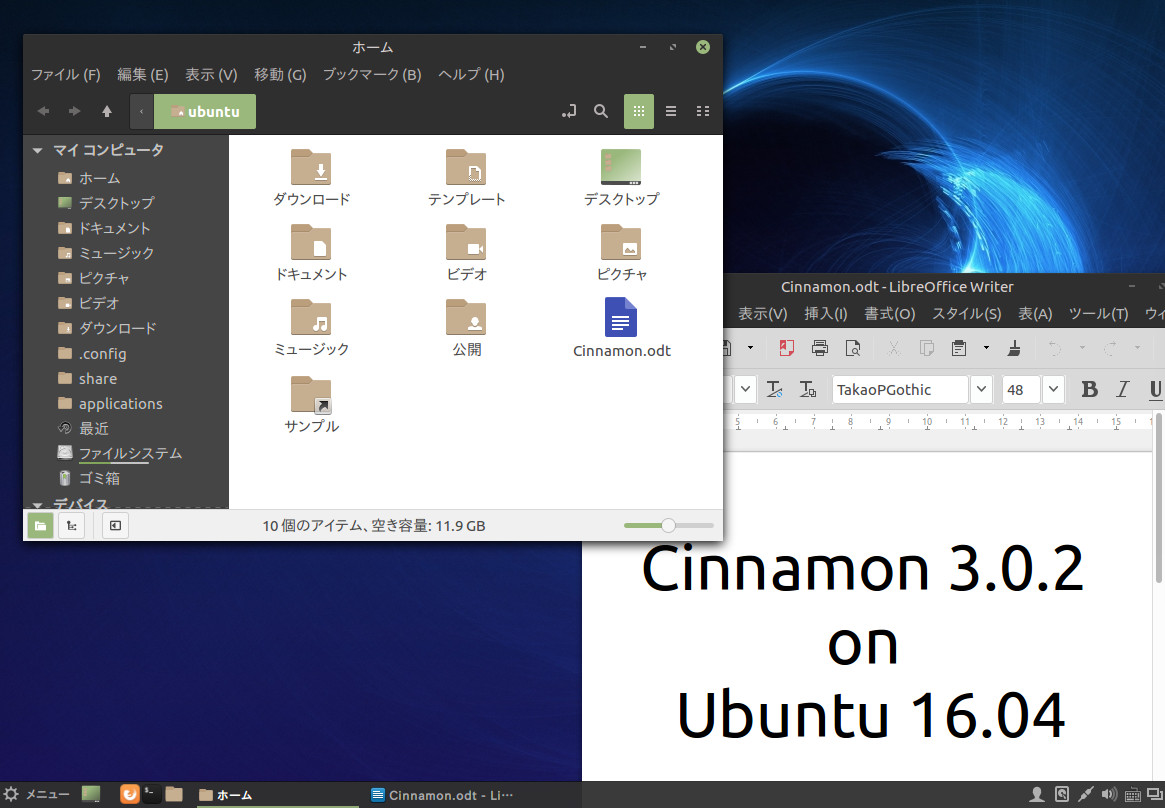1165x808 pixels.
Task: Click path bar left scroll arrow
Action: click(x=141, y=111)
